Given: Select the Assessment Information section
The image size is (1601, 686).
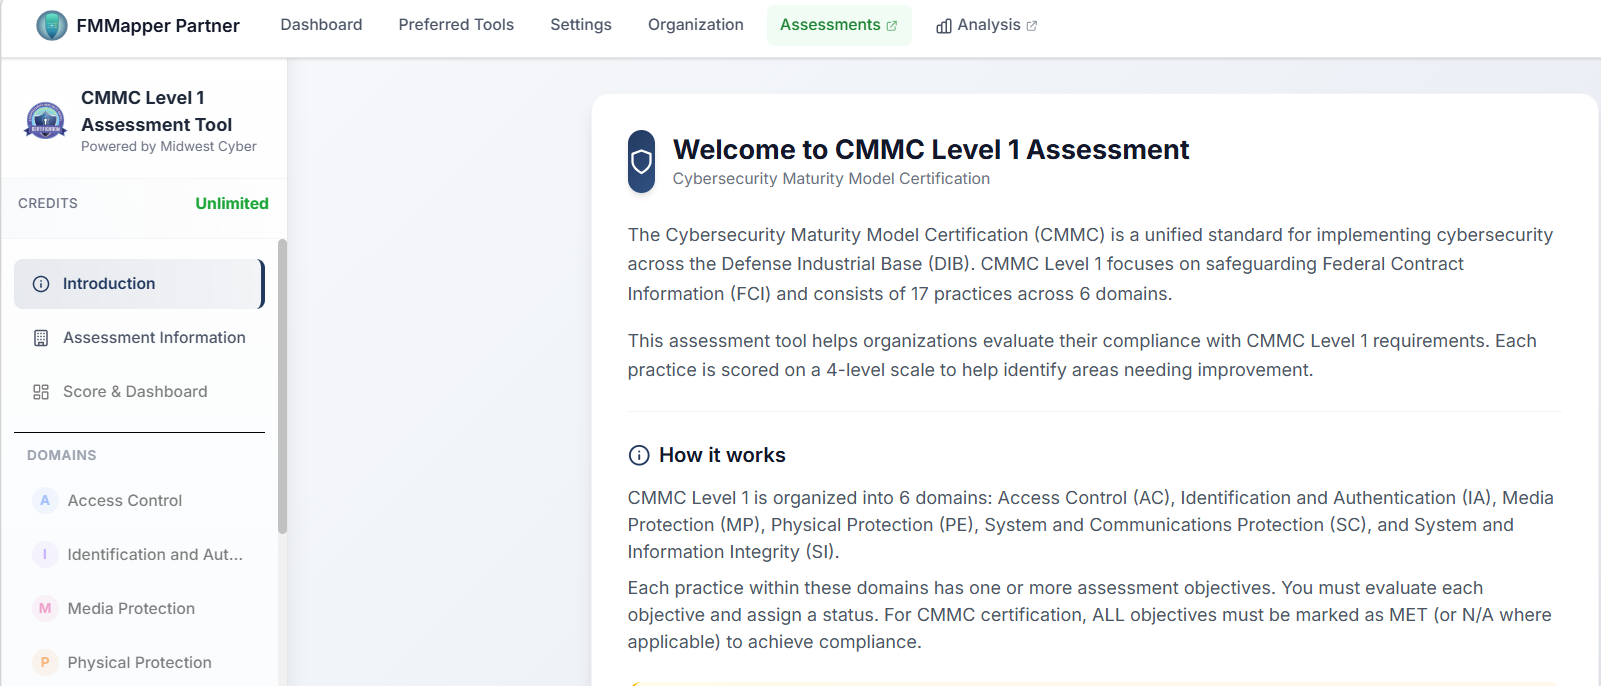Looking at the screenshot, I should click(154, 337).
